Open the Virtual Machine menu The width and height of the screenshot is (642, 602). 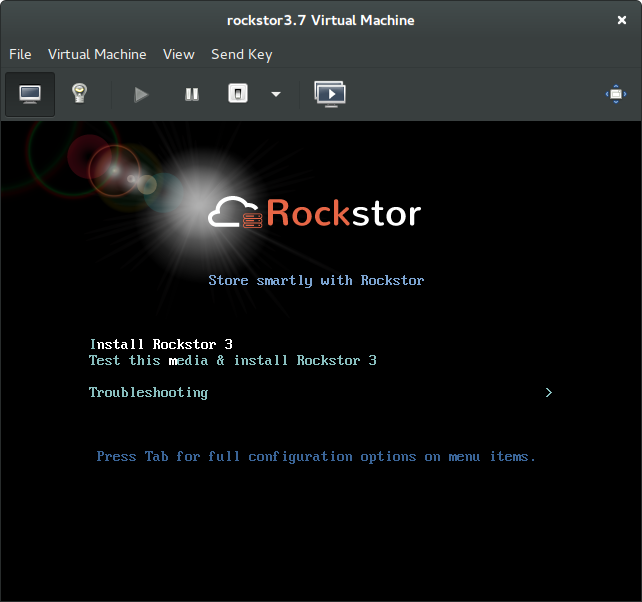(x=97, y=54)
